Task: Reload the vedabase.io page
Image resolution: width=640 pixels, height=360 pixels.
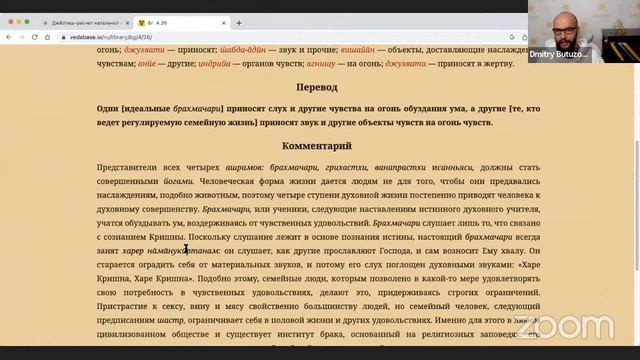Action: [x=35, y=37]
